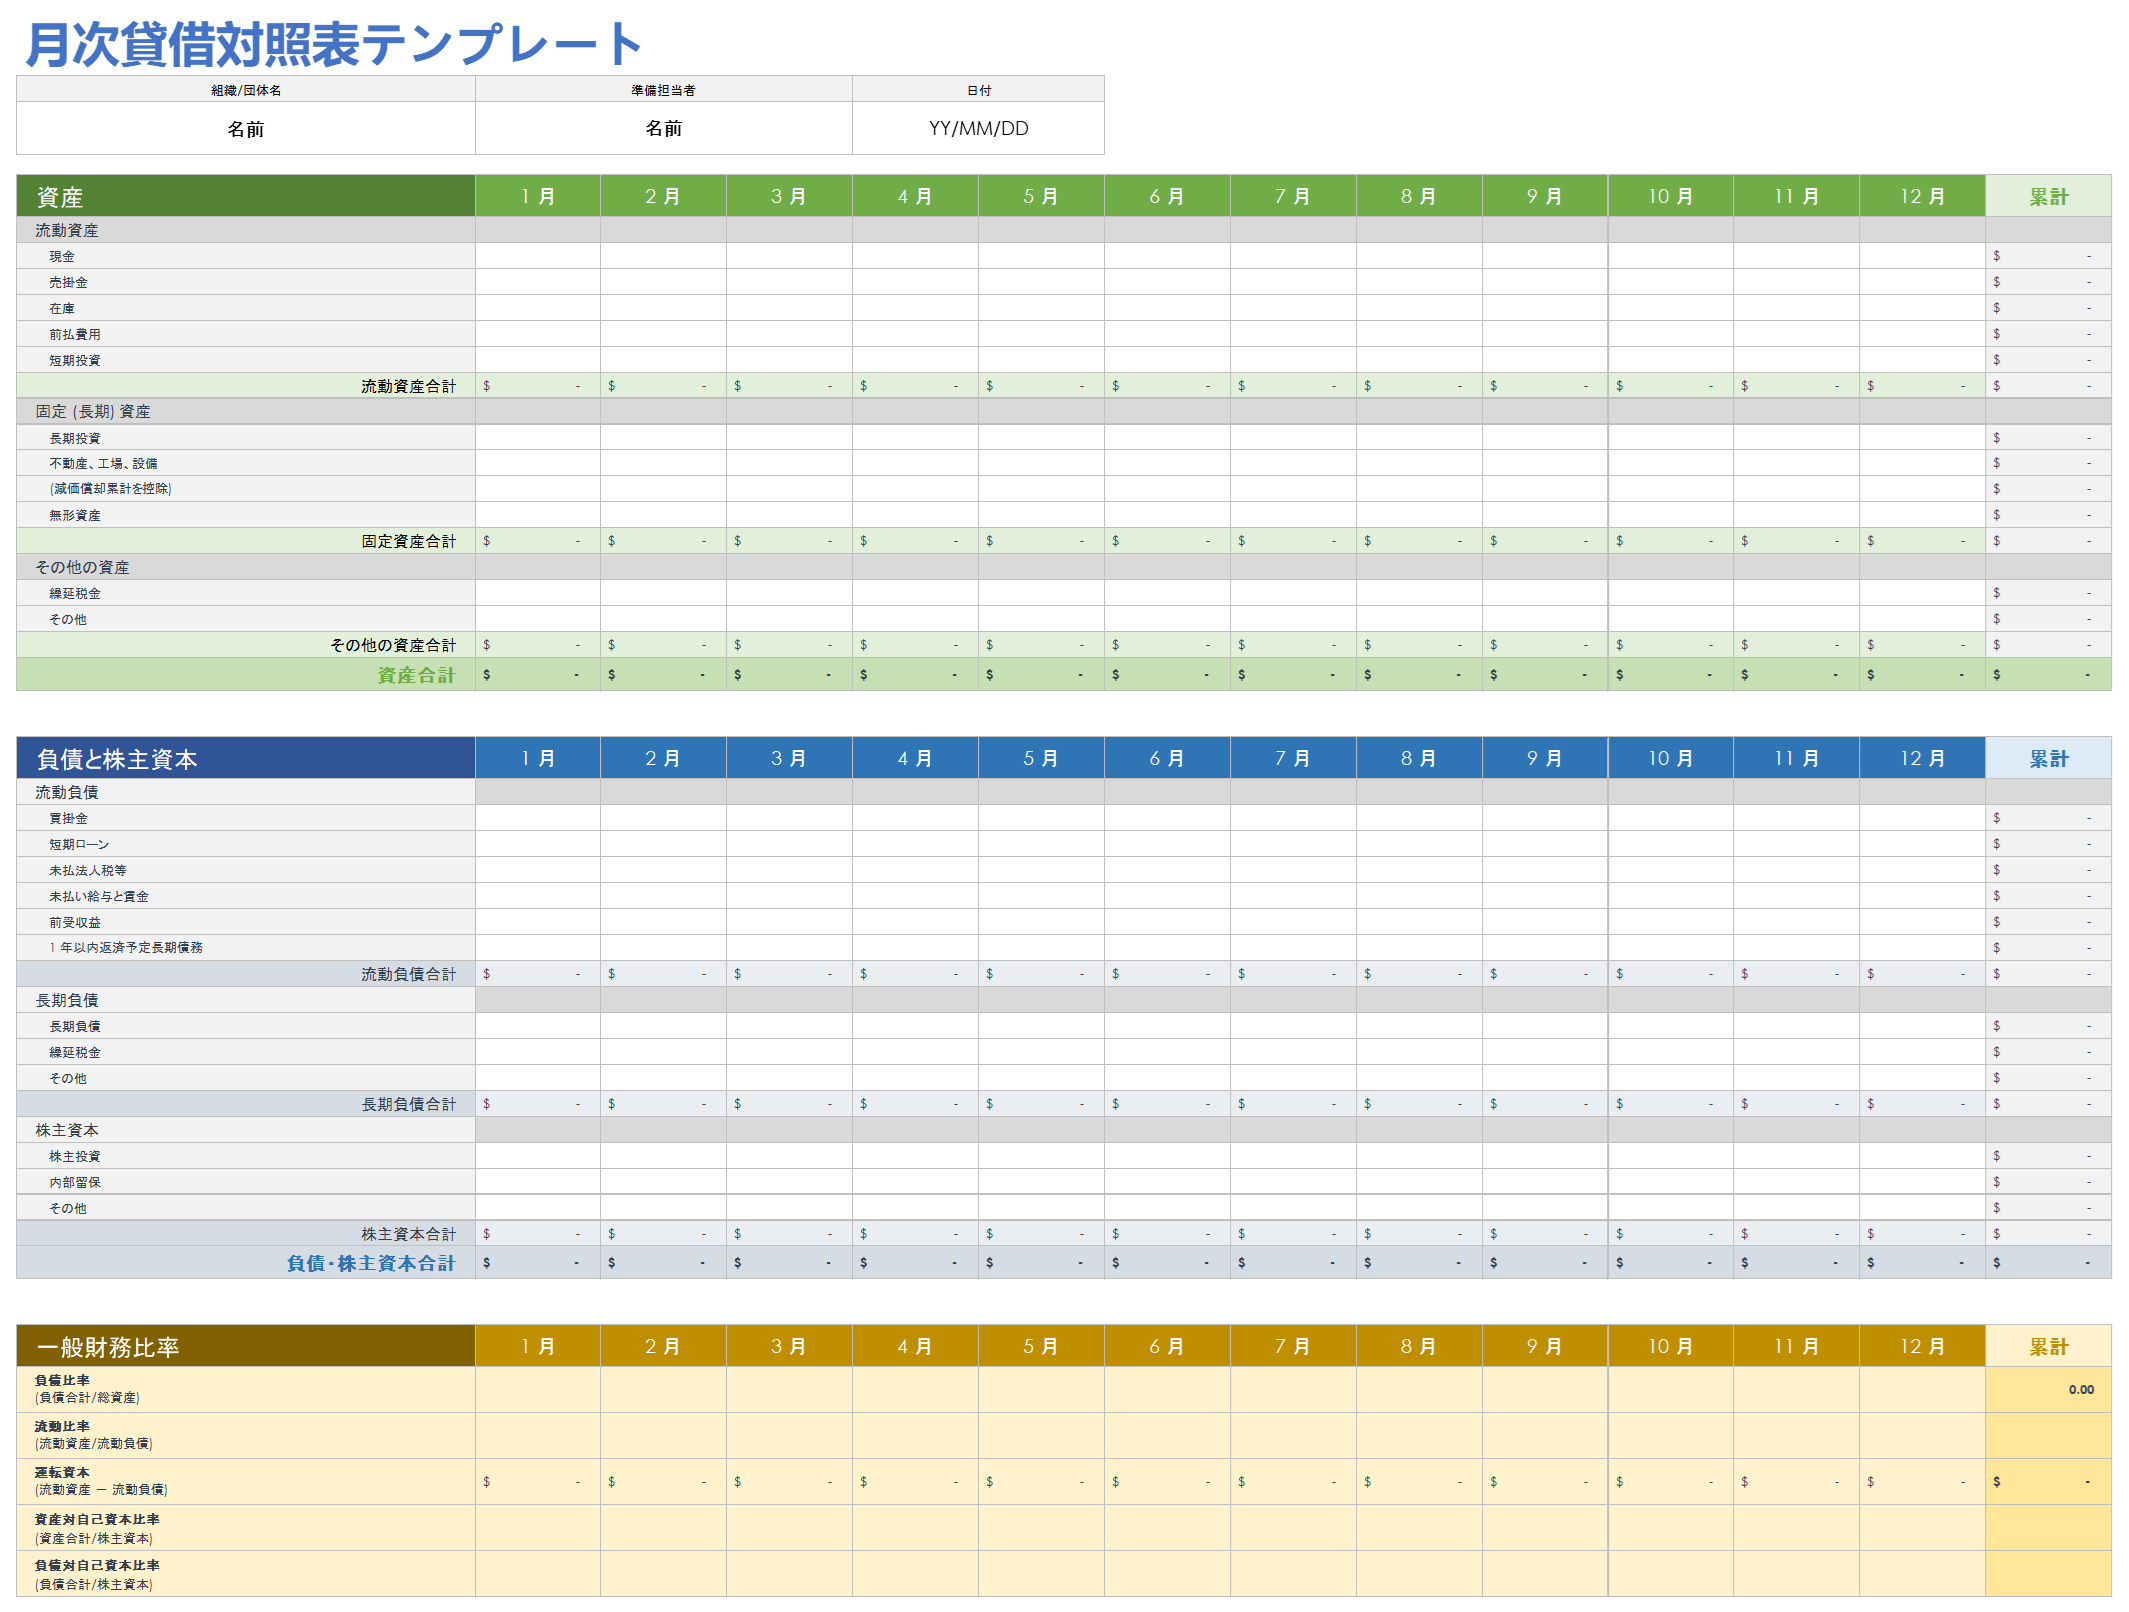
Task: Select the 3月 header in the 負債と株主資本 table
Action: [789, 758]
